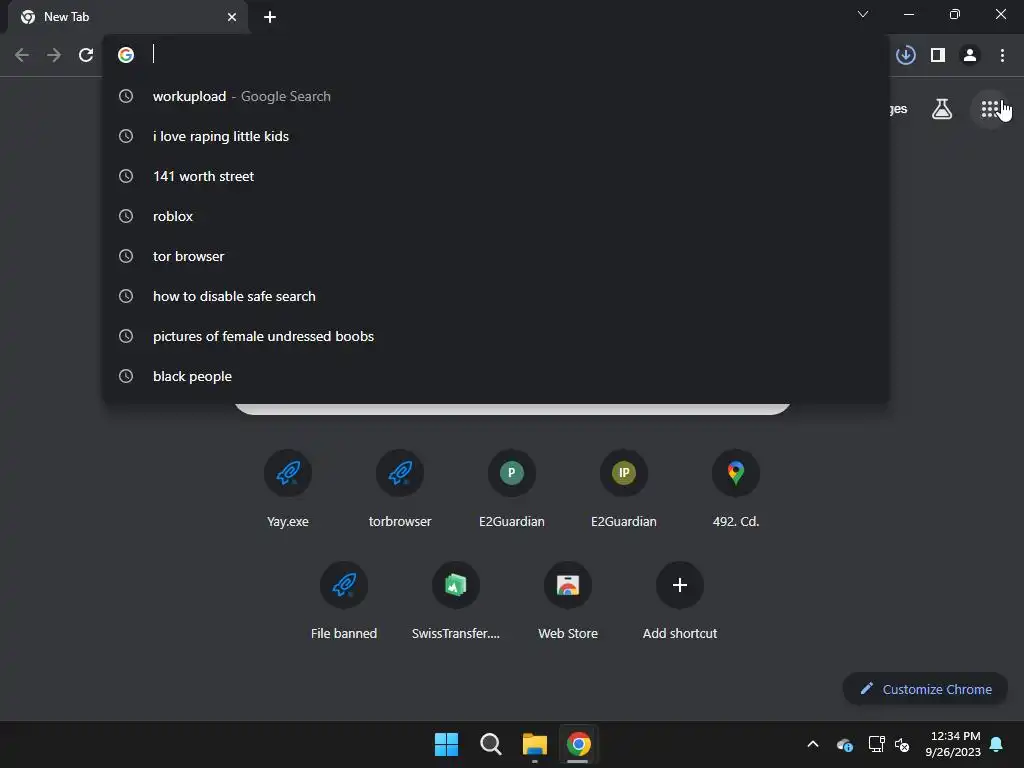Show hidden system tray icons
Image resolution: width=1024 pixels, height=768 pixels.
pos(813,744)
